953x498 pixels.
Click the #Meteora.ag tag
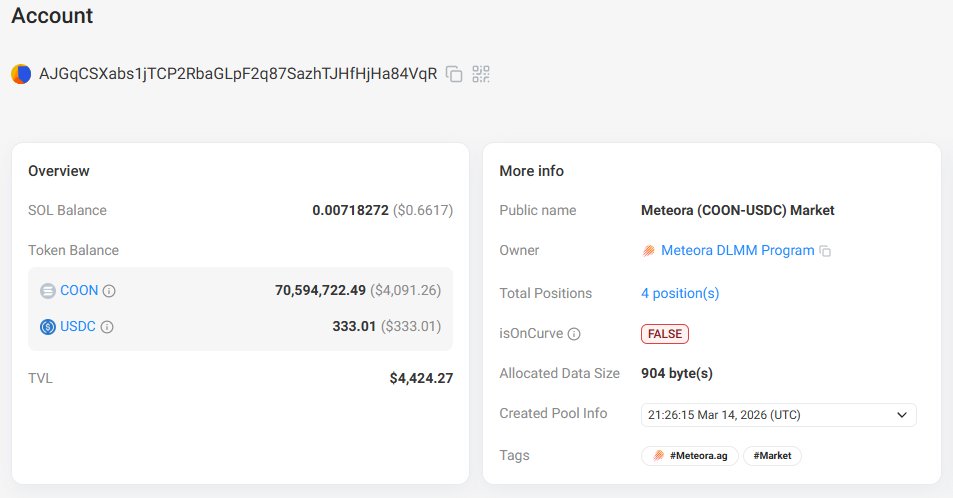coord(690,455)
